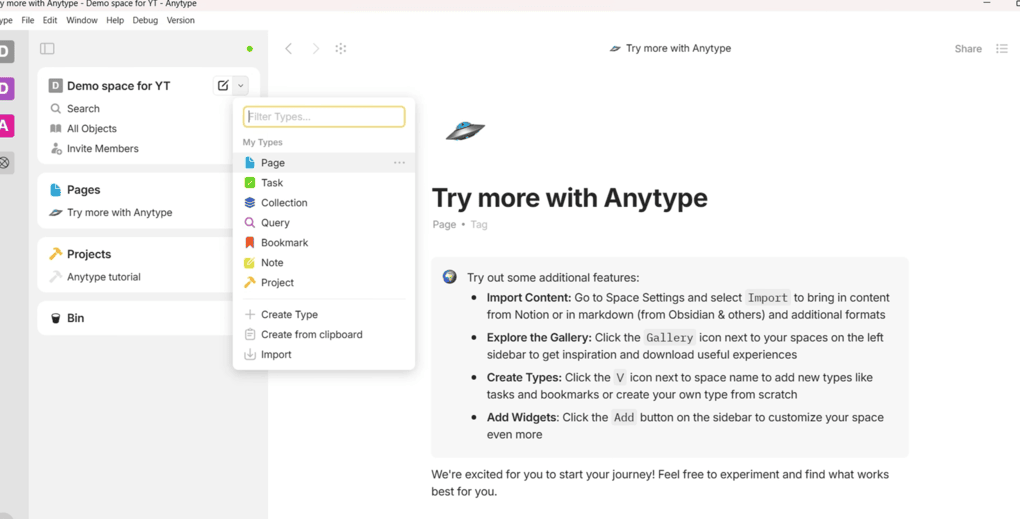Viewport: 1020px width, 519px height.
Task: Open the Debug menu
Action: click(x=145, y=20)
